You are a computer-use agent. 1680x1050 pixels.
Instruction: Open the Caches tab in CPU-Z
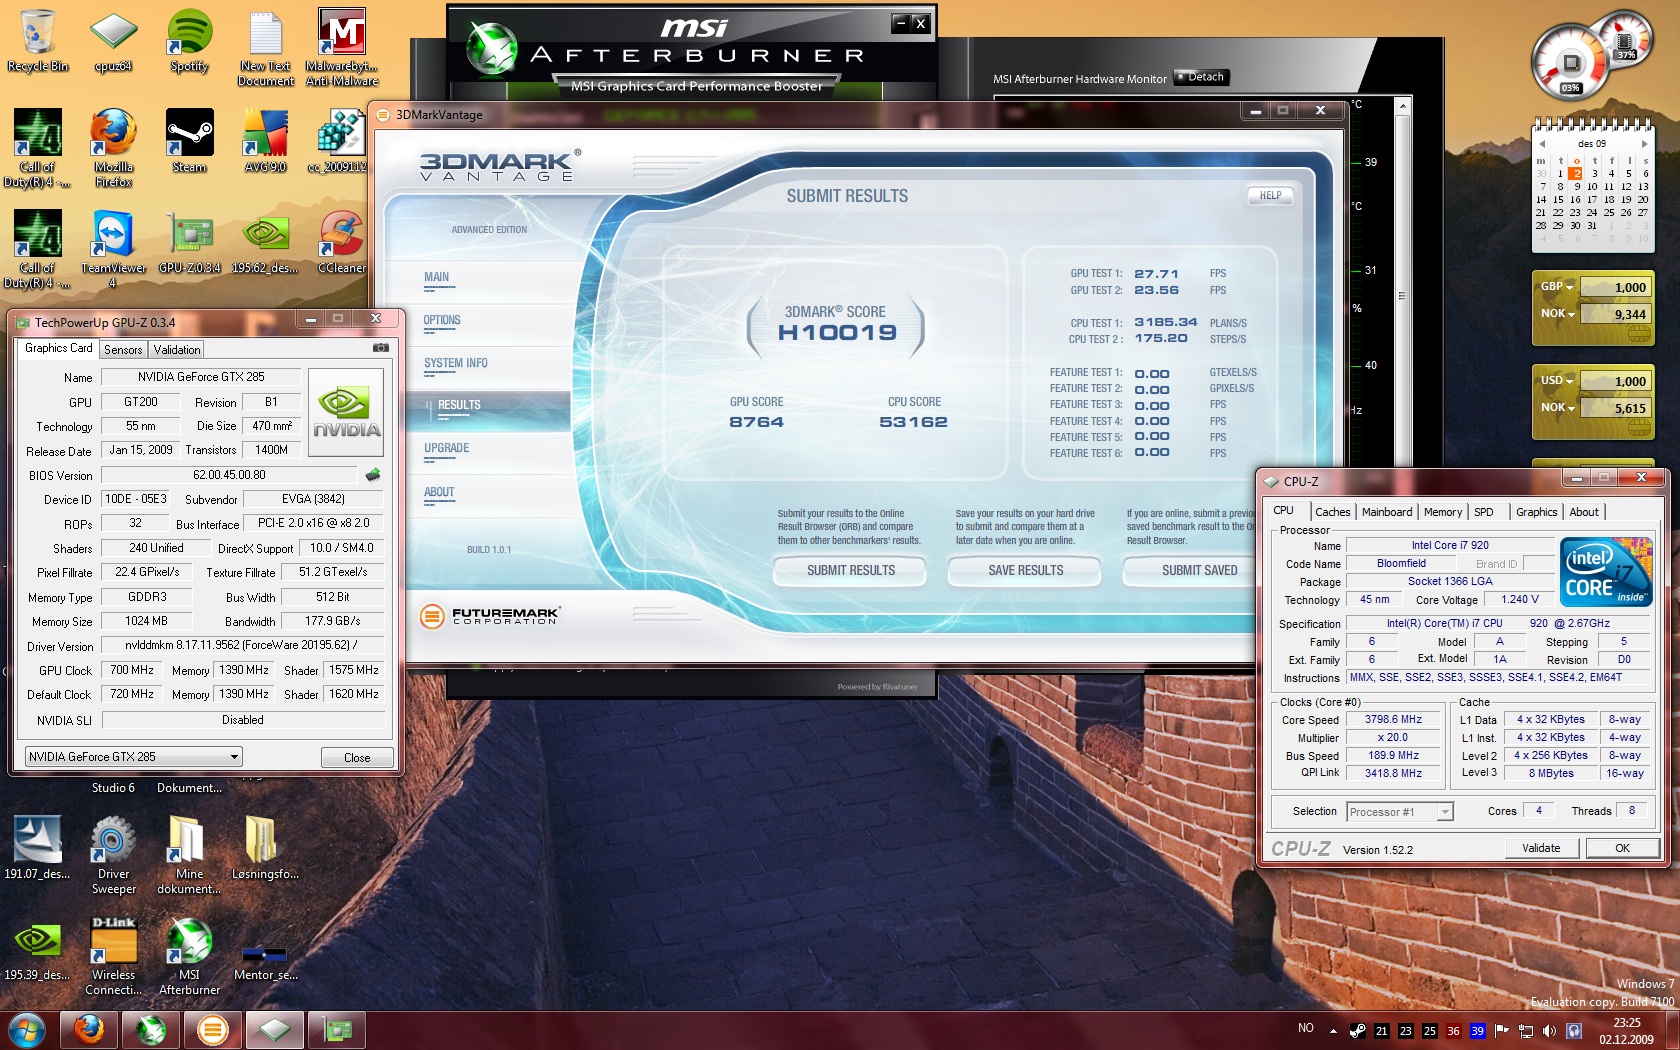1332,512
